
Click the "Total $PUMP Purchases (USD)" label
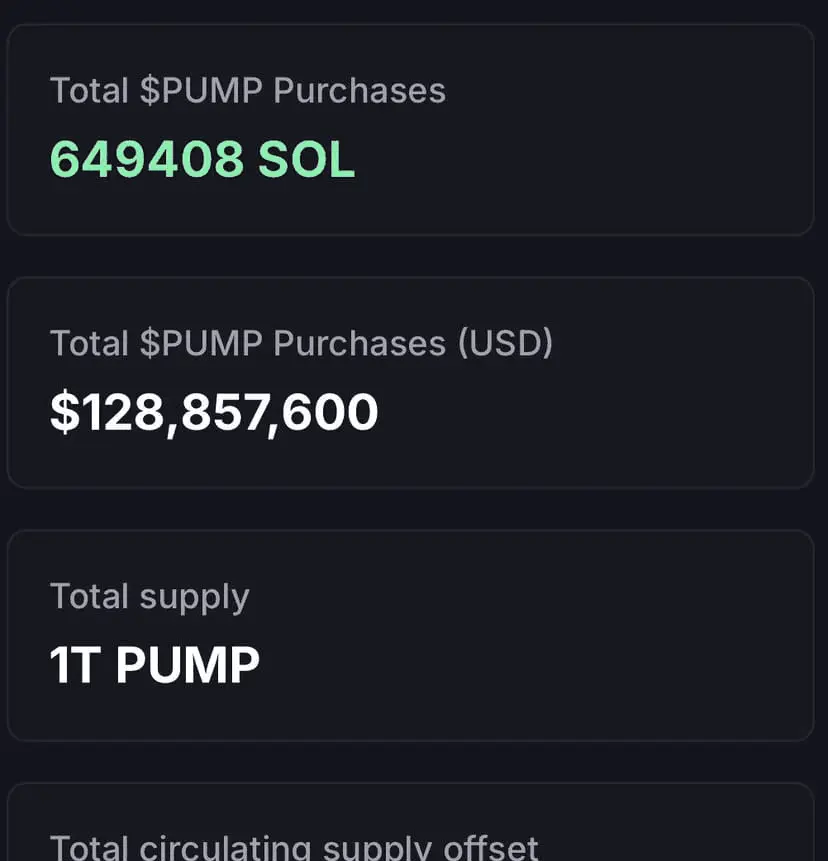click(301, 343)
